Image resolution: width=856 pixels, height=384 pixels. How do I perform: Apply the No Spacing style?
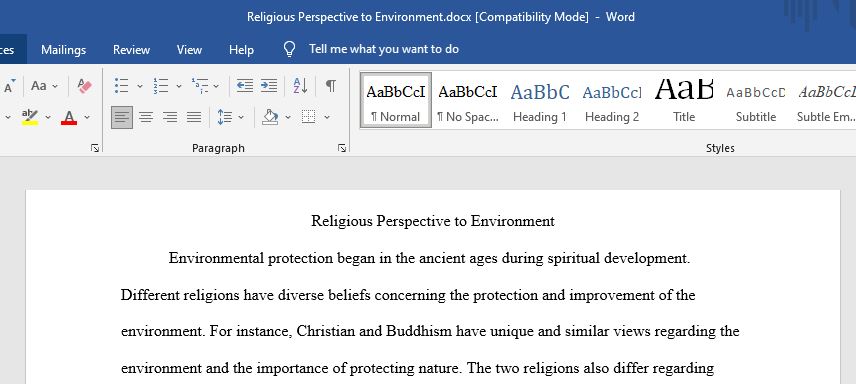pyautogui.click(x=468, y=101)
